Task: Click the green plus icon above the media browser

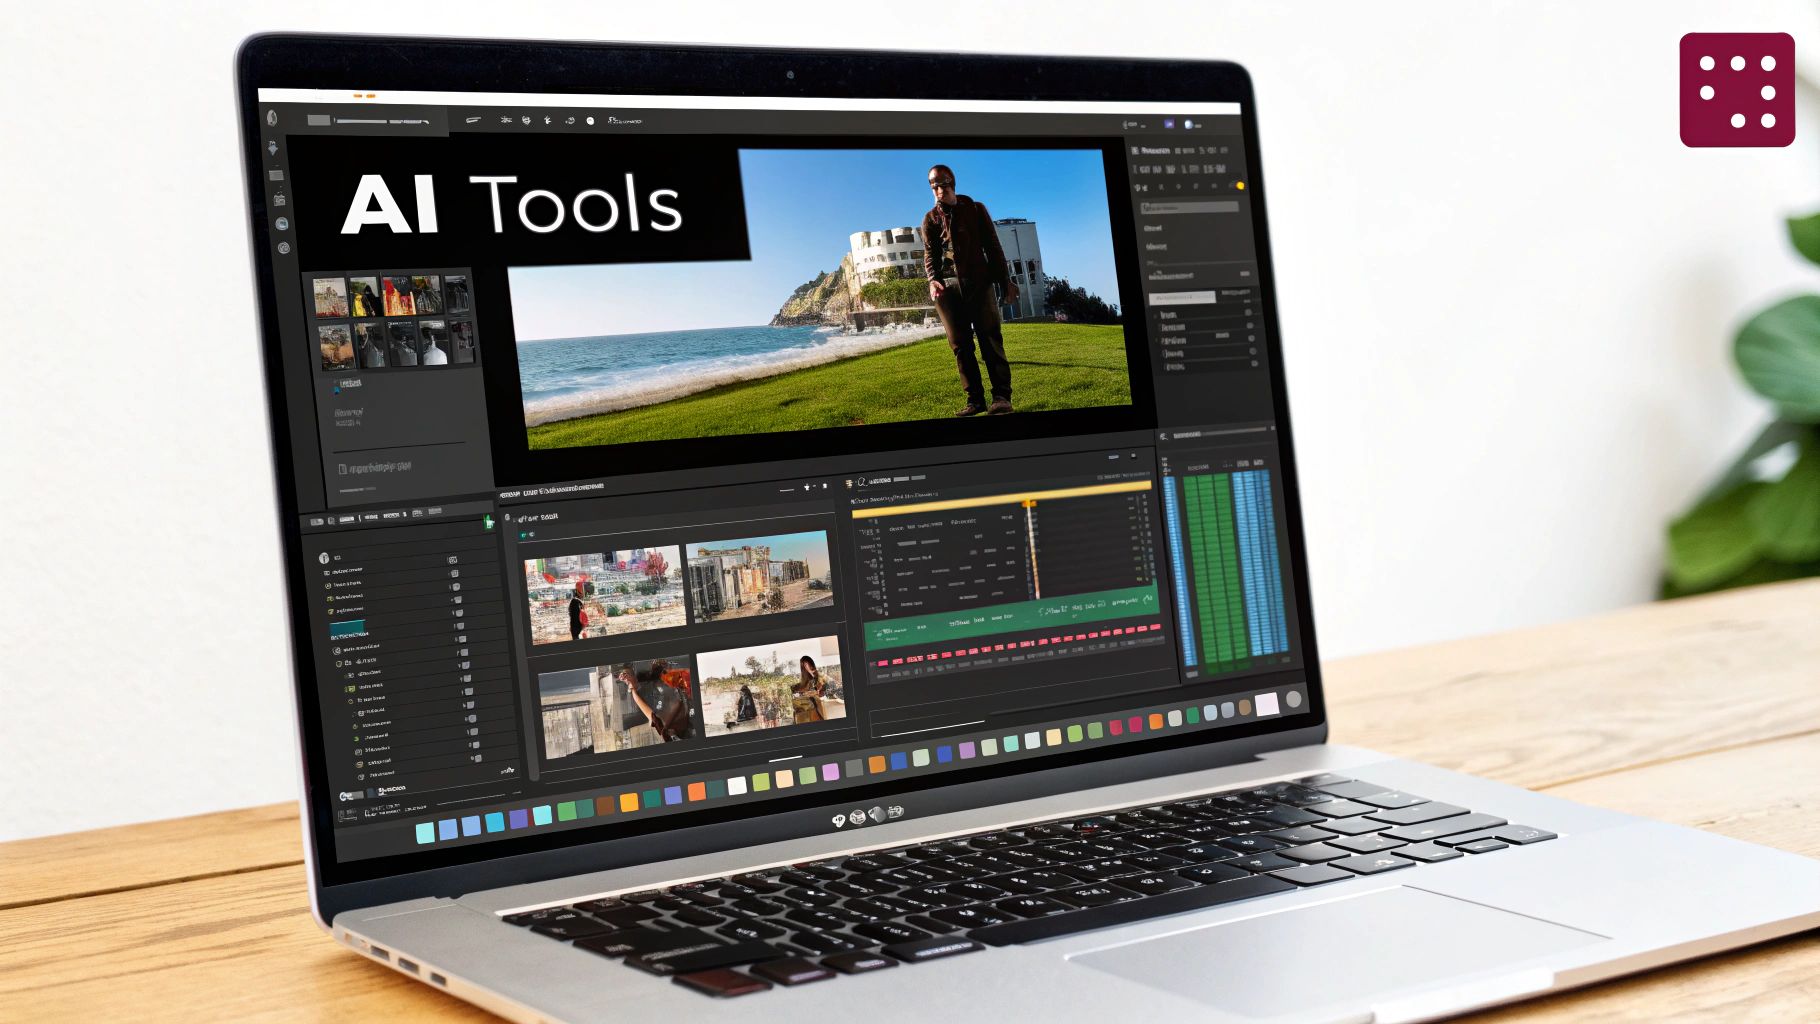Action: click(489, 522)
